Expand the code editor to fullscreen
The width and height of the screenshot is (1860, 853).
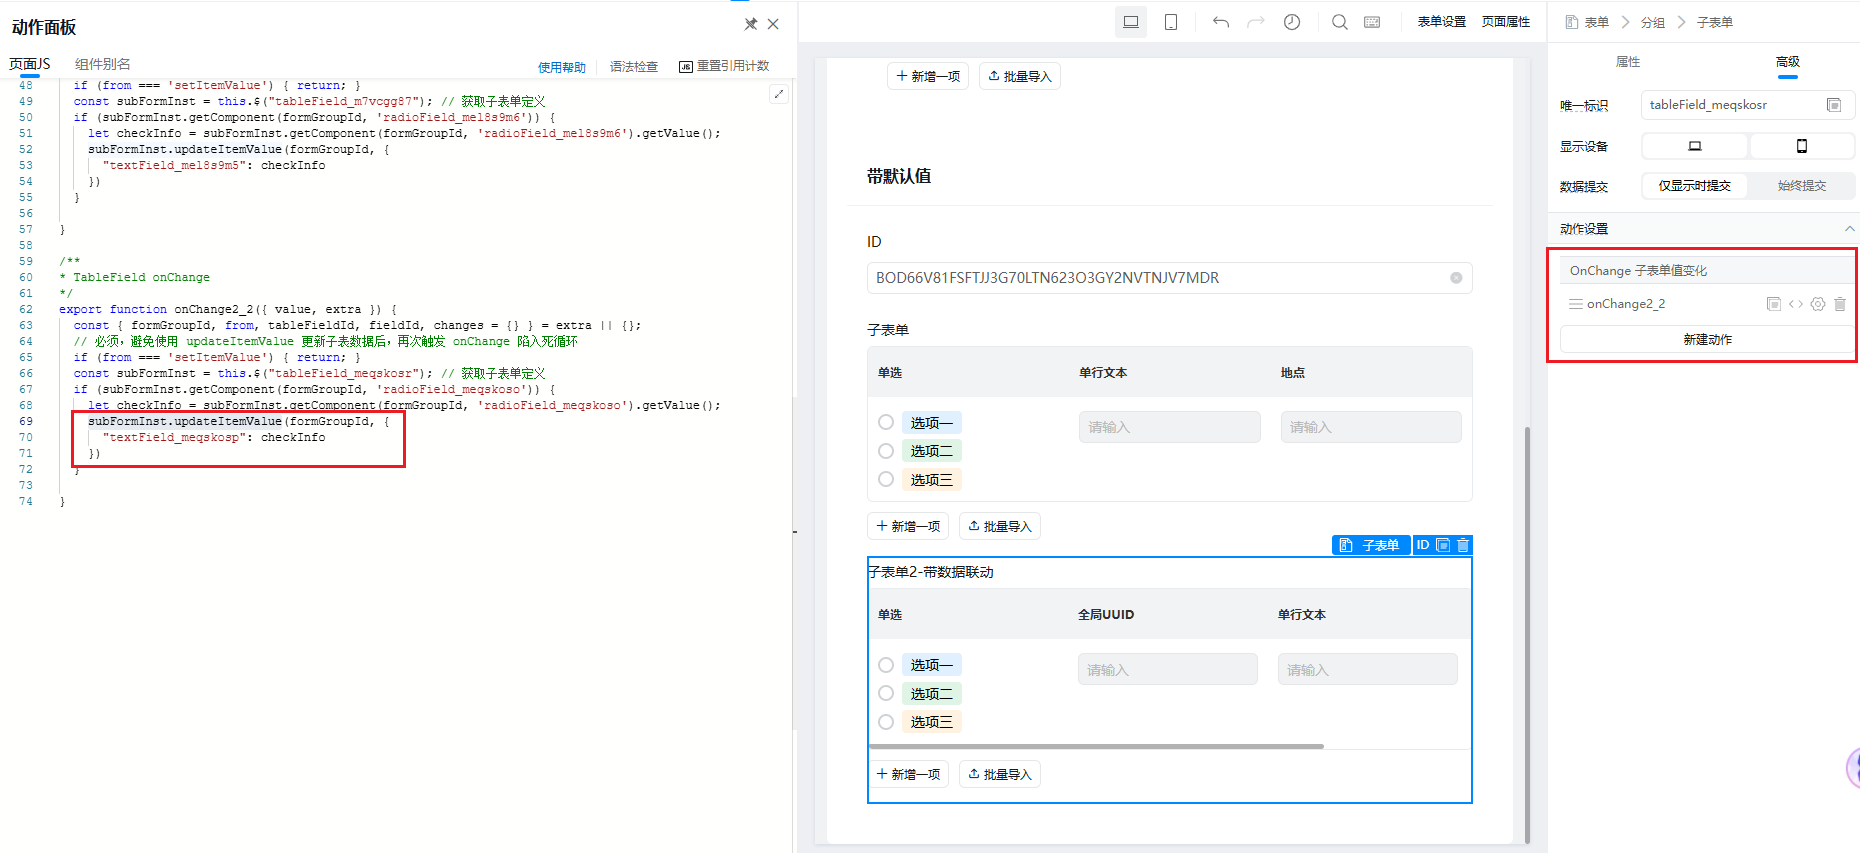(x=779, y=94)
